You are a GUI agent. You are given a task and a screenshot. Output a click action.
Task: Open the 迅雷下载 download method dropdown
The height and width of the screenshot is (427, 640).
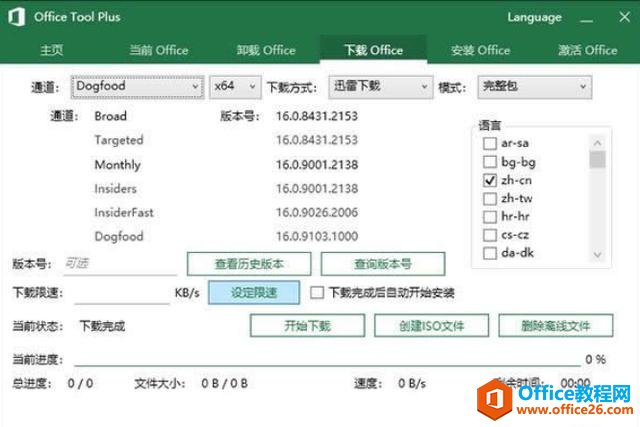click(380, 87)
